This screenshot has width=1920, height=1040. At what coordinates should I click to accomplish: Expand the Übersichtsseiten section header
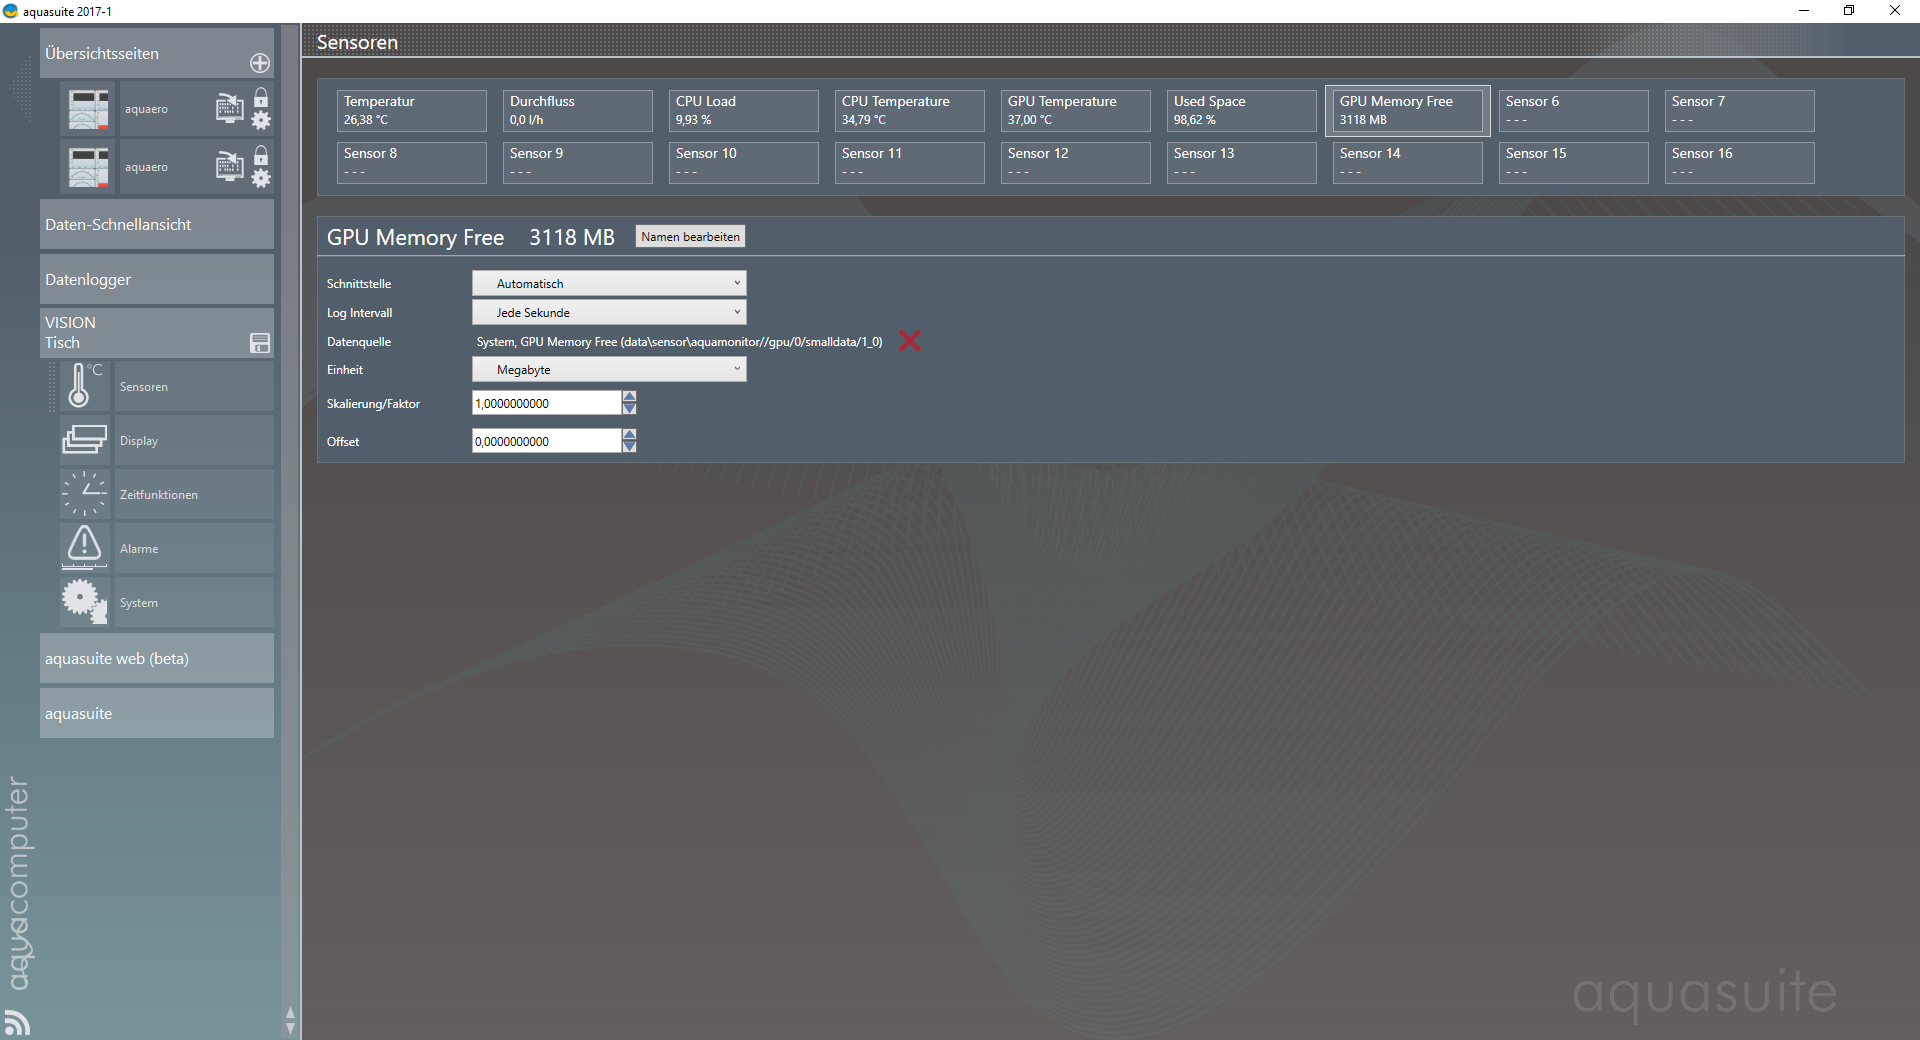(x=156, y=53)
